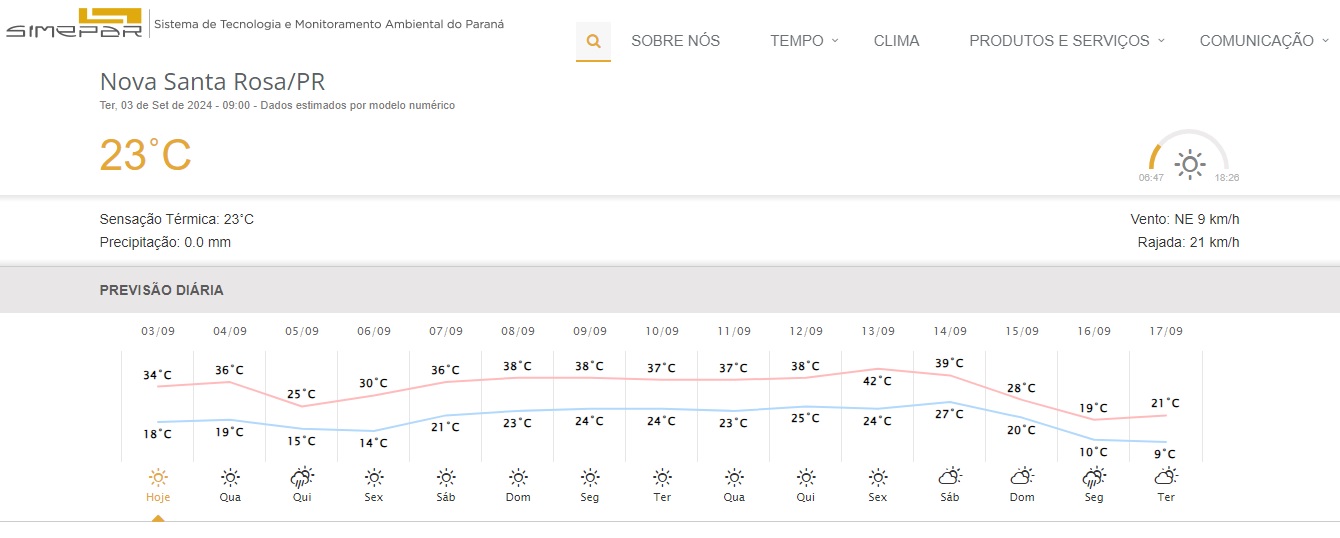Viewport: 1340px width, 538px height.
Task: Click the 10/09 date column header
Action: 661,332
